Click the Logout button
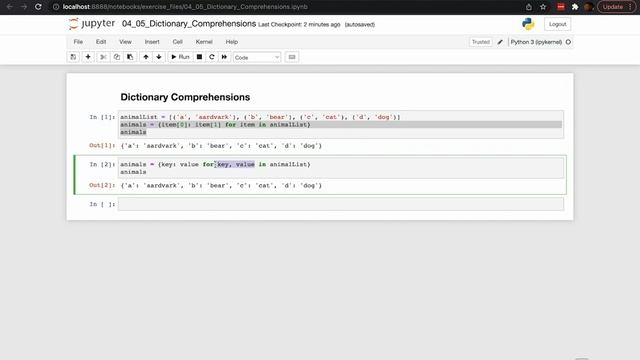The height and width of the screenshot is (360, 640). point(558,24)
